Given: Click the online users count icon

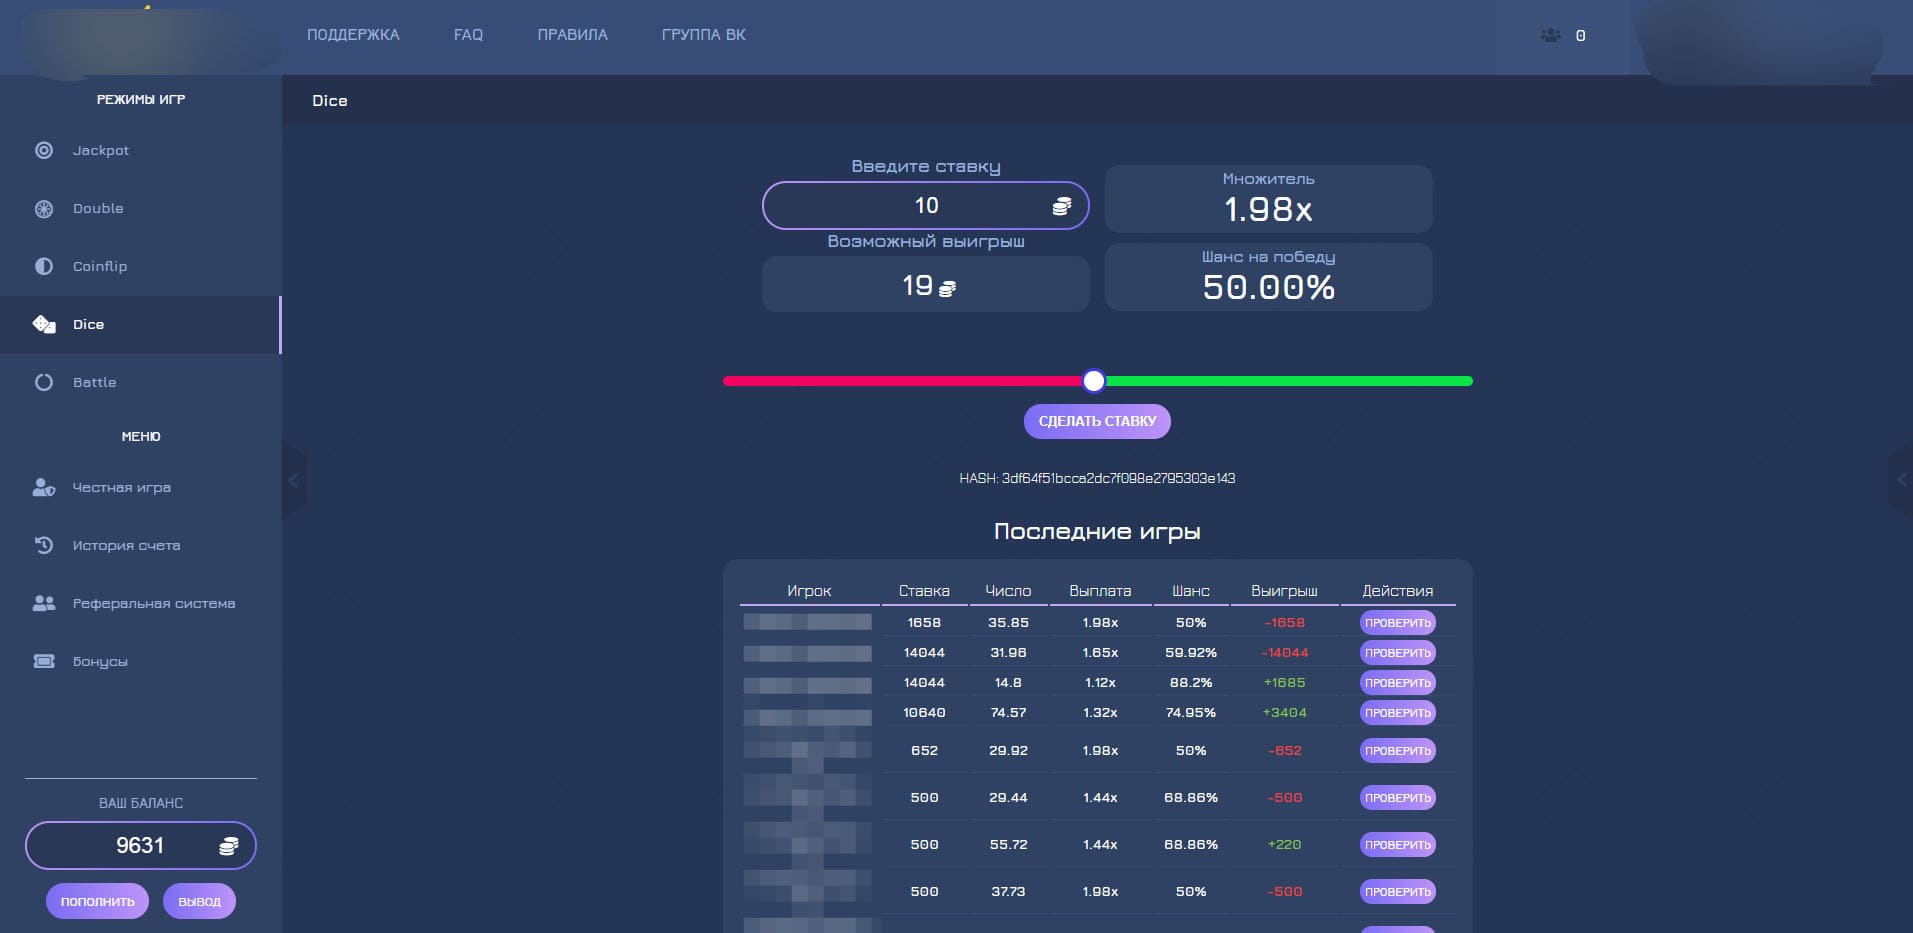Looking at the screenshot, I should pyautogui.click(x=1551, y=35).
